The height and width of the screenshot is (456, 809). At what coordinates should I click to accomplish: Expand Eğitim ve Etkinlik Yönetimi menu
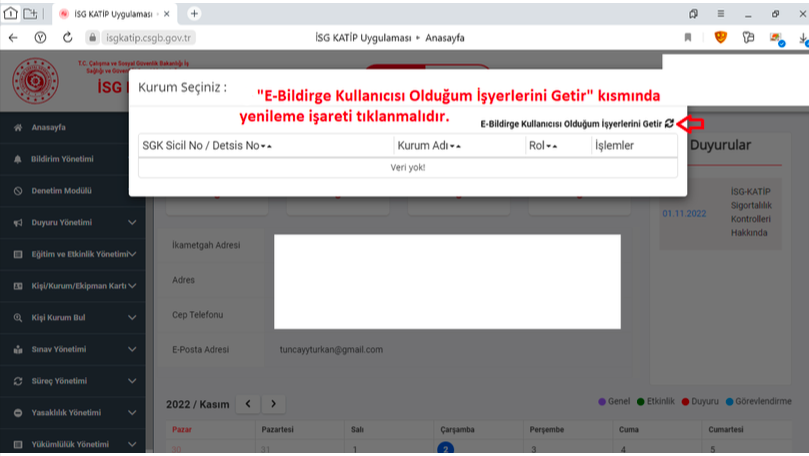(132, 254)
